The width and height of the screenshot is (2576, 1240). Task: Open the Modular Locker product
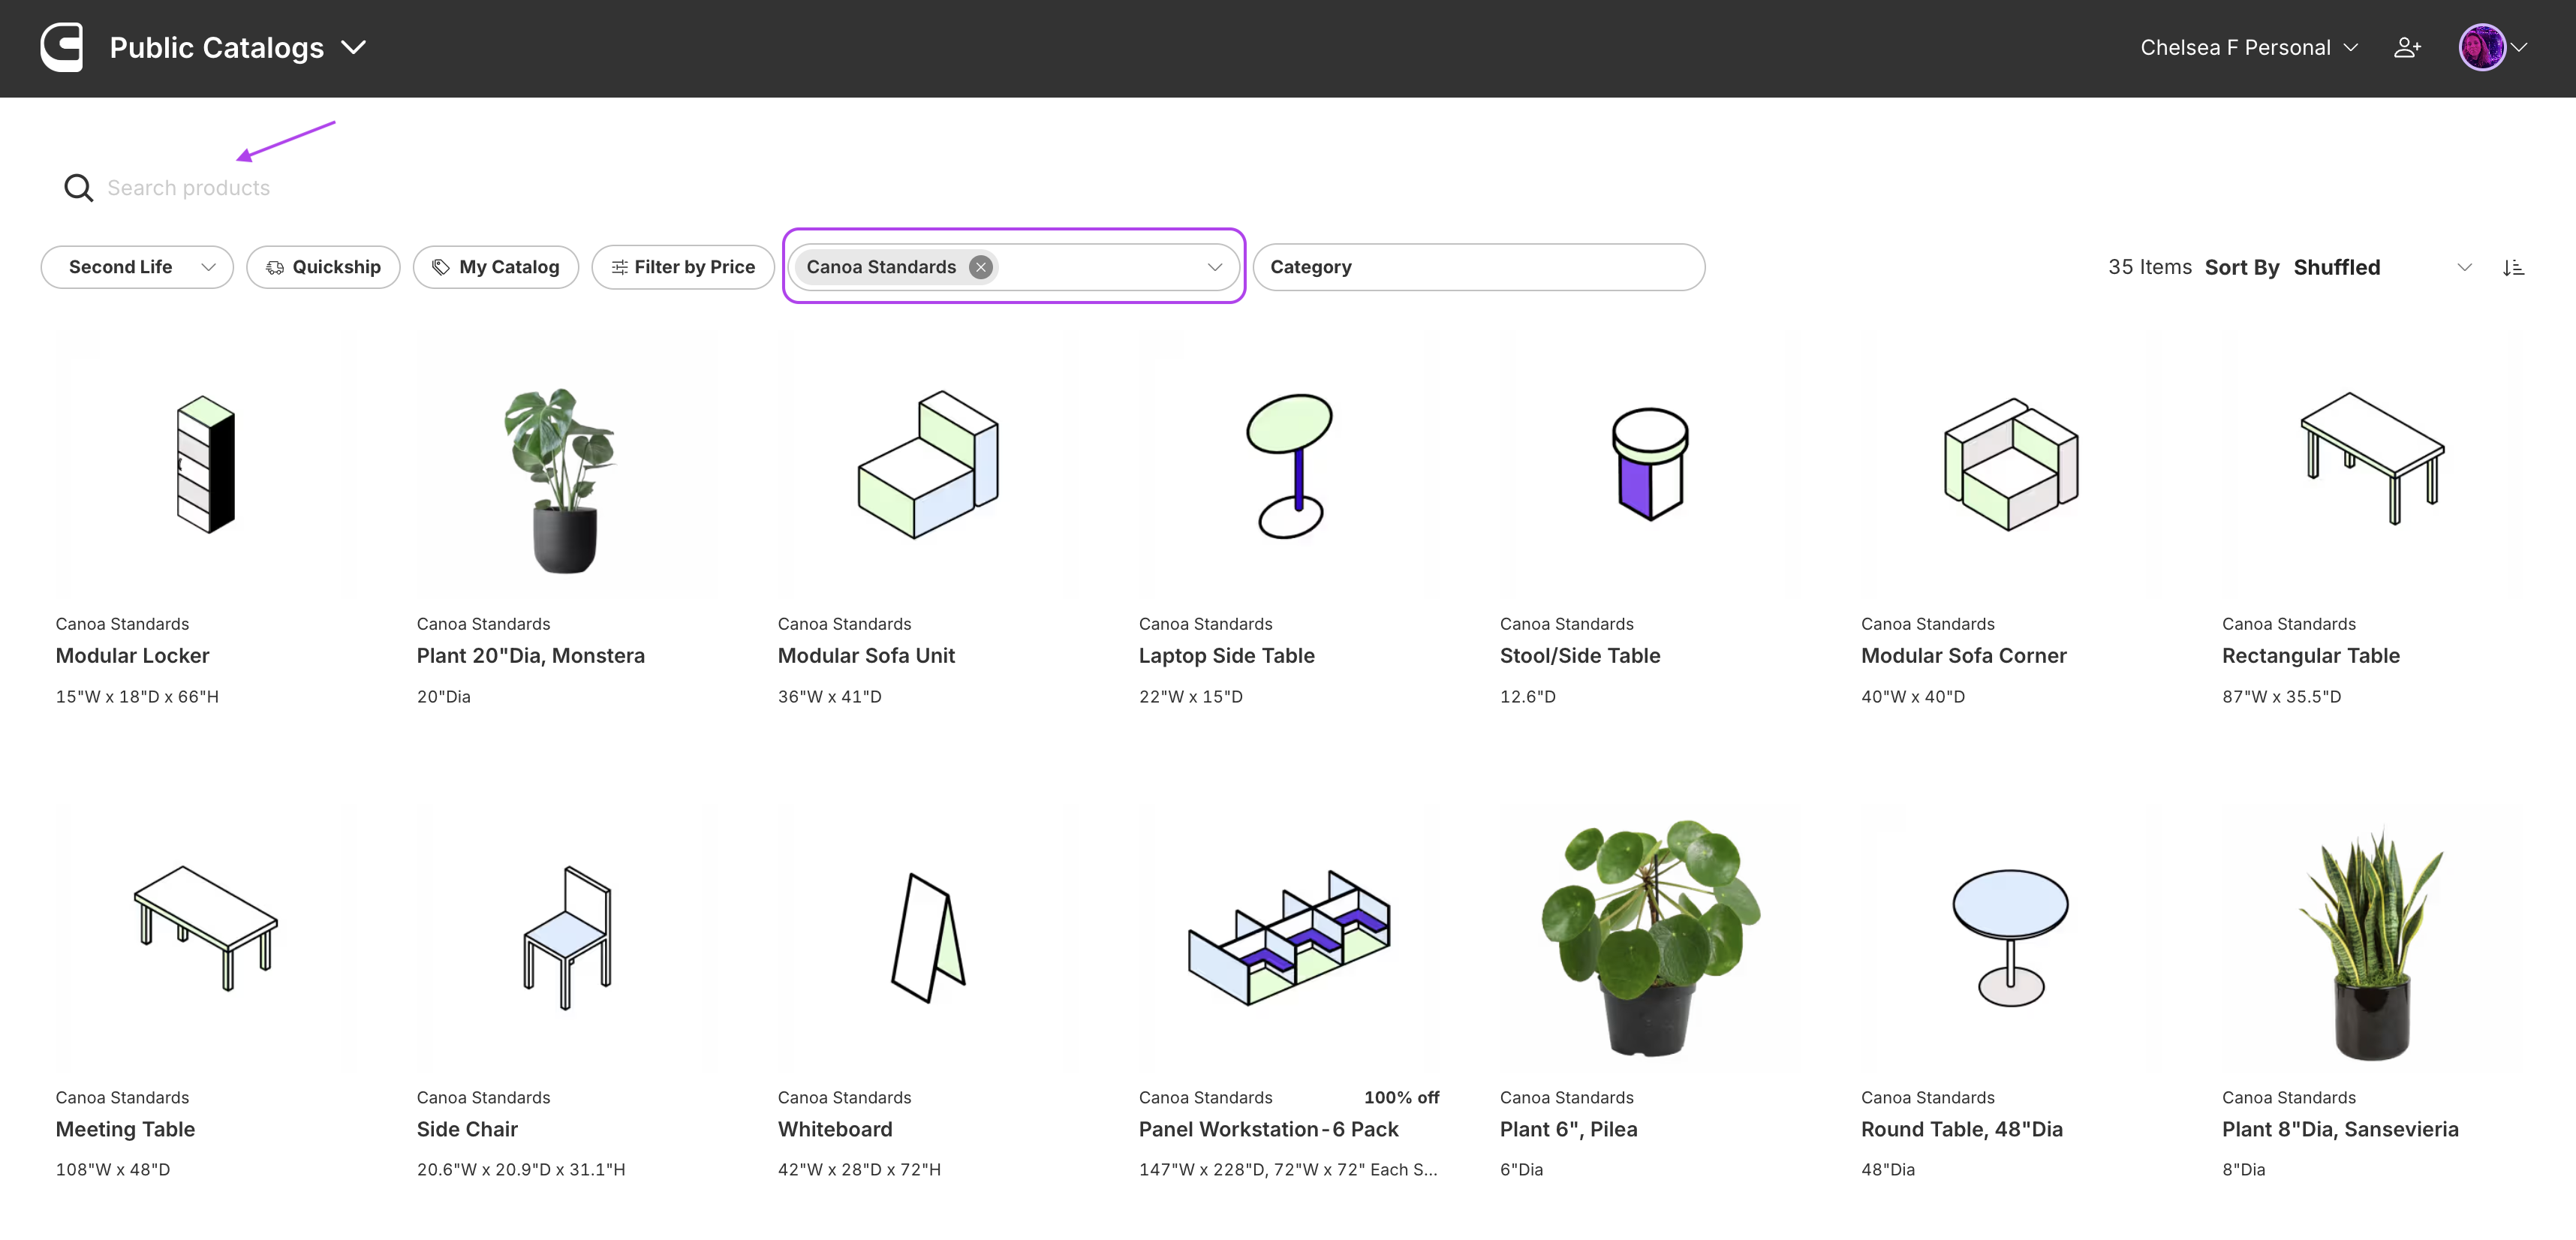click(x=132, y=656)
